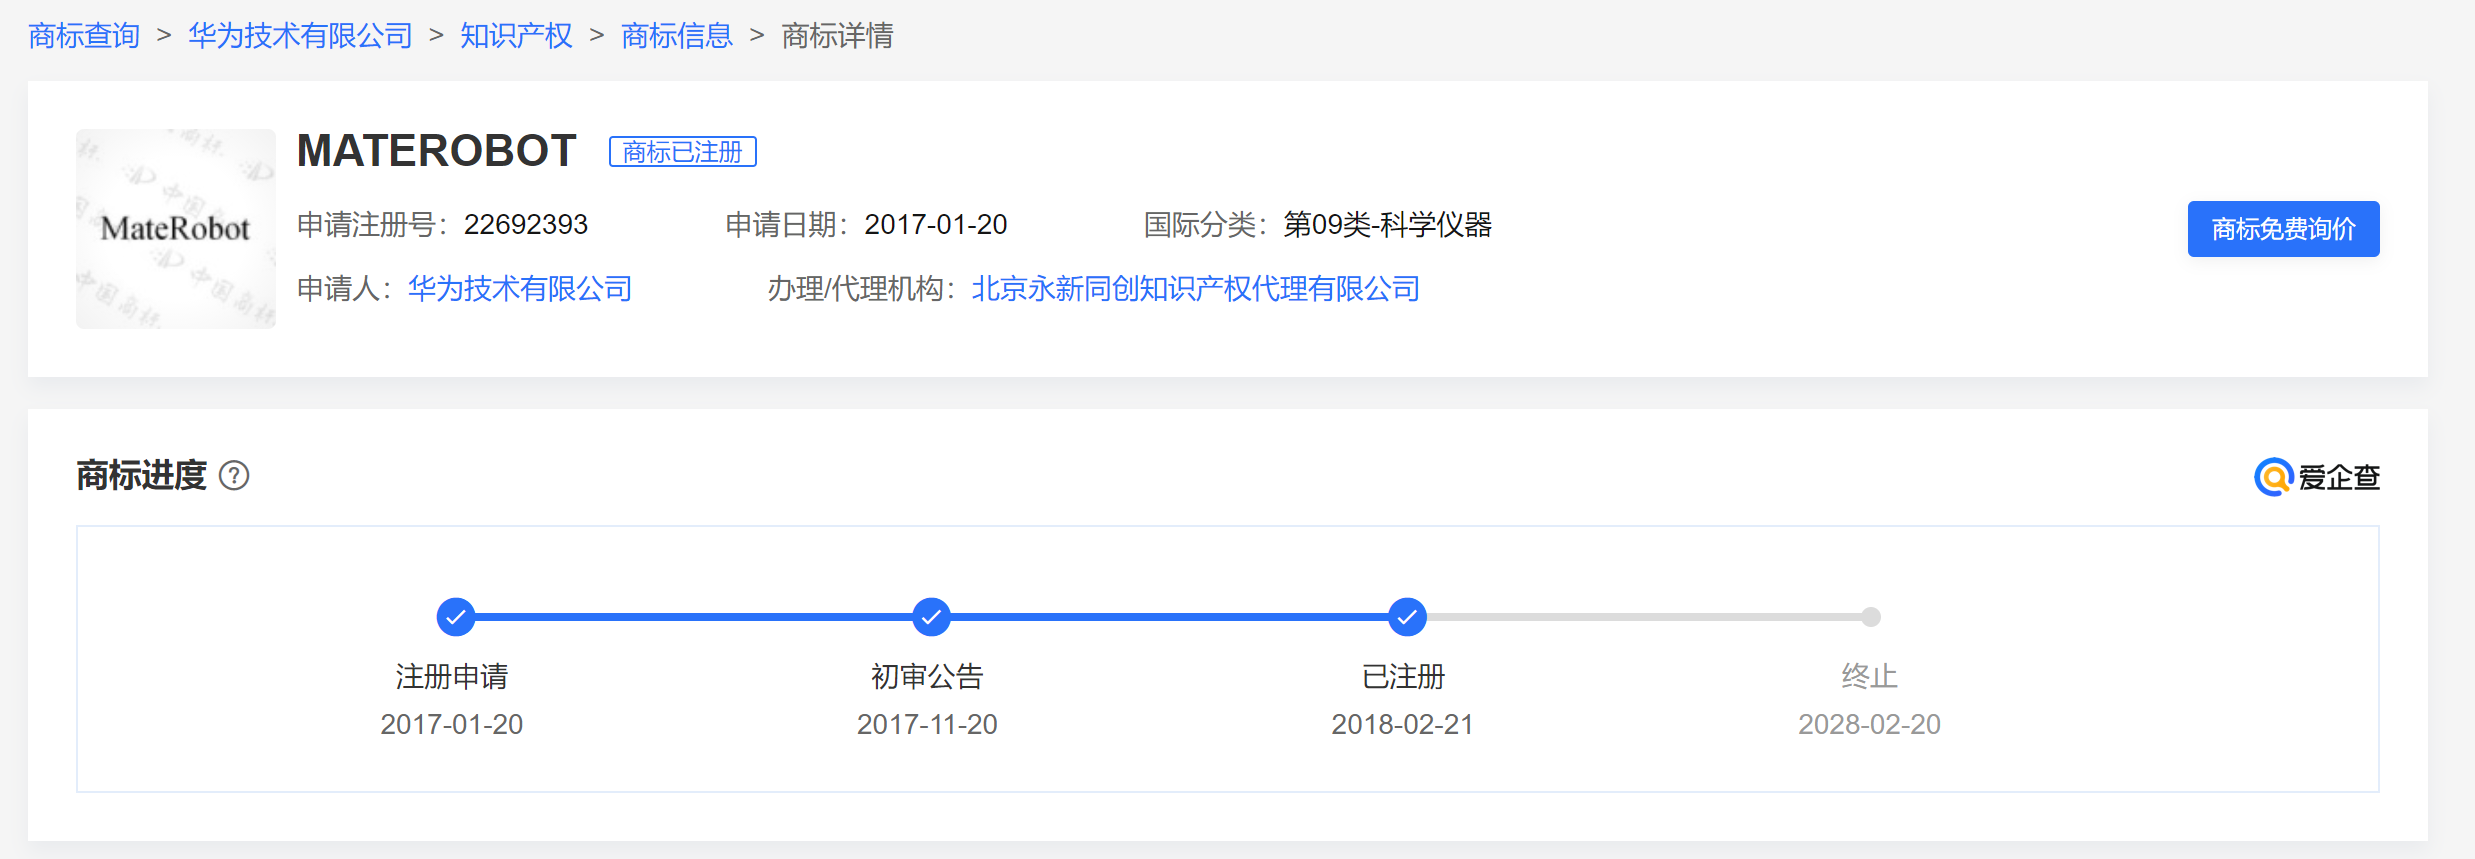Click the blue progress bar segment before 已注册
This screenshot has width=2475, height=859.
coord(1168,617)
